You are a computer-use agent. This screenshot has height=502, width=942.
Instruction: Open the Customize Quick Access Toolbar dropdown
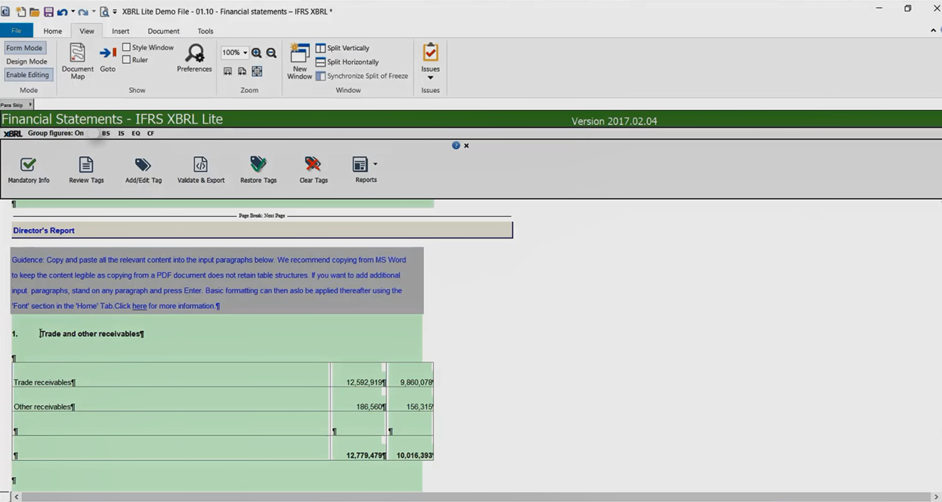[x=115, y=11]
